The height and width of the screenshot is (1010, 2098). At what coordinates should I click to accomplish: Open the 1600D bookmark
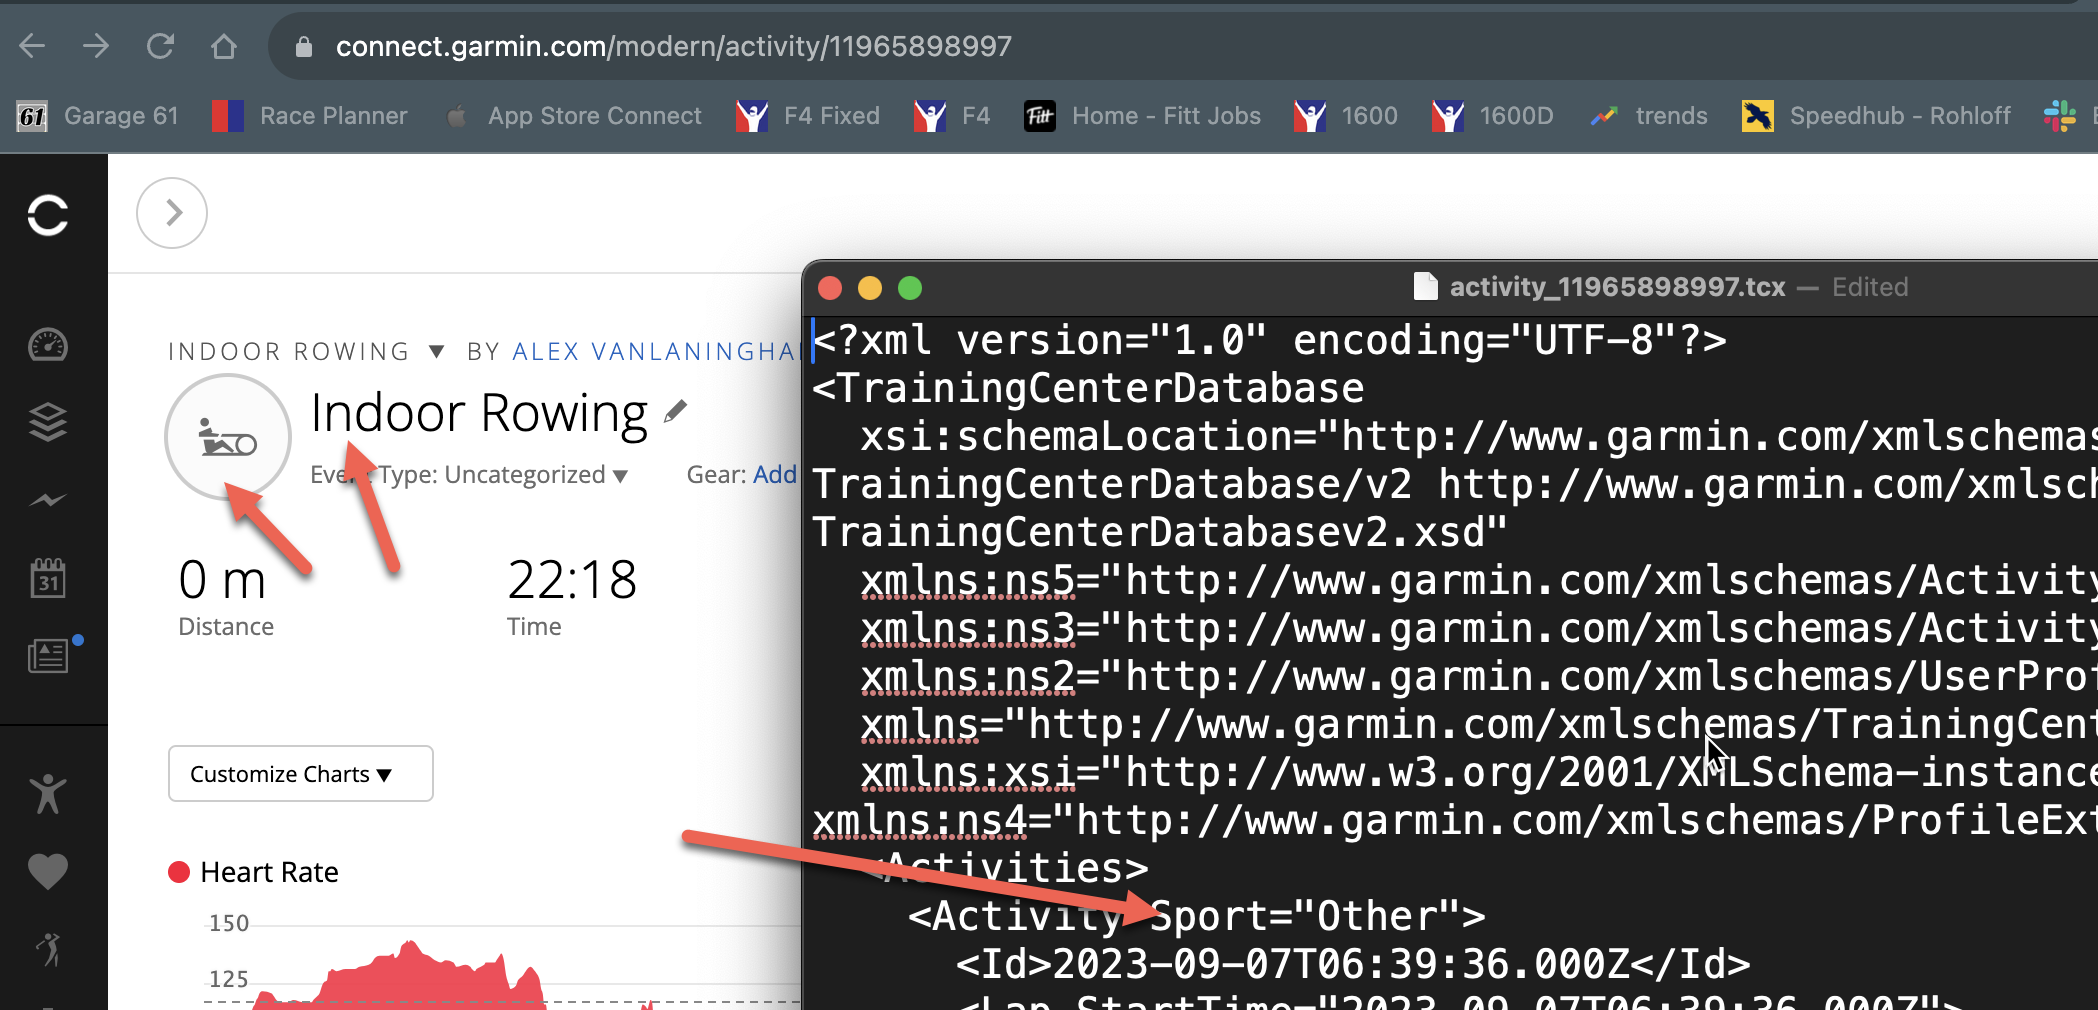pyautogui.click(x=1492, y=116)
